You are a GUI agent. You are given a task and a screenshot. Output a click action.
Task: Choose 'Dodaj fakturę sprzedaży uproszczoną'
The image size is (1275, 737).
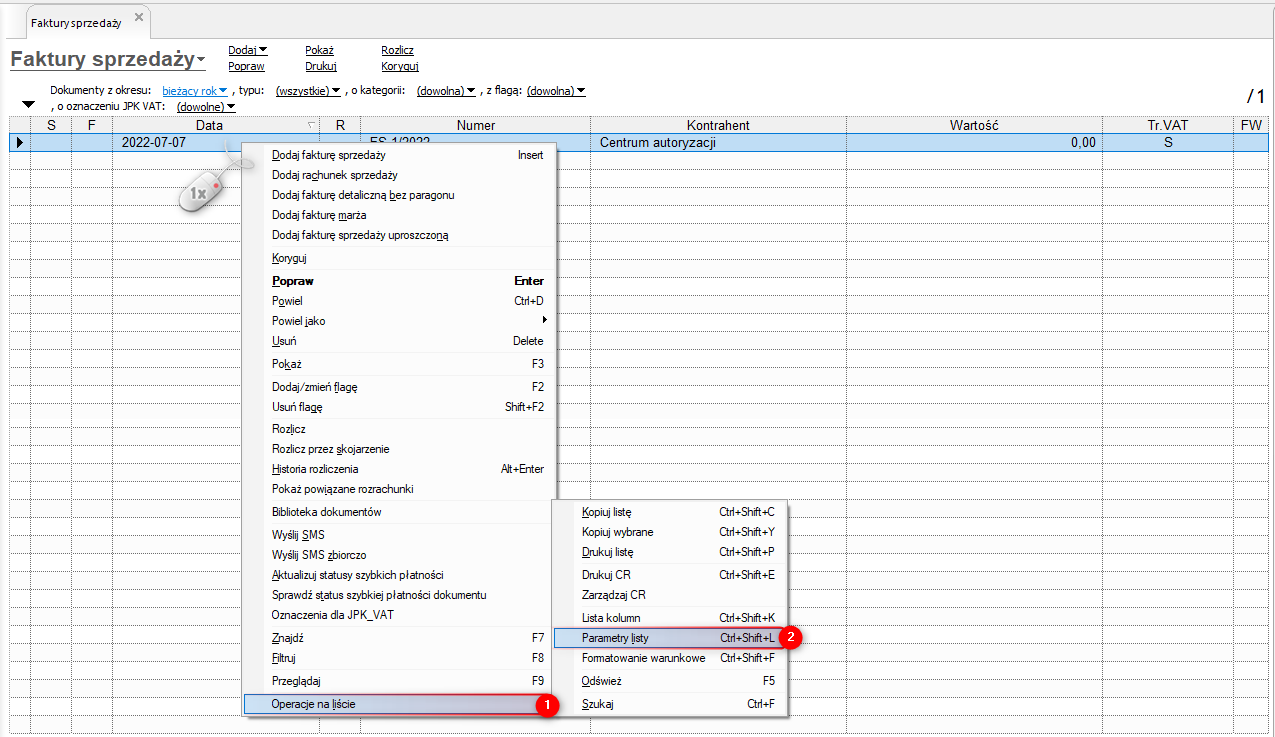point(399,235)
